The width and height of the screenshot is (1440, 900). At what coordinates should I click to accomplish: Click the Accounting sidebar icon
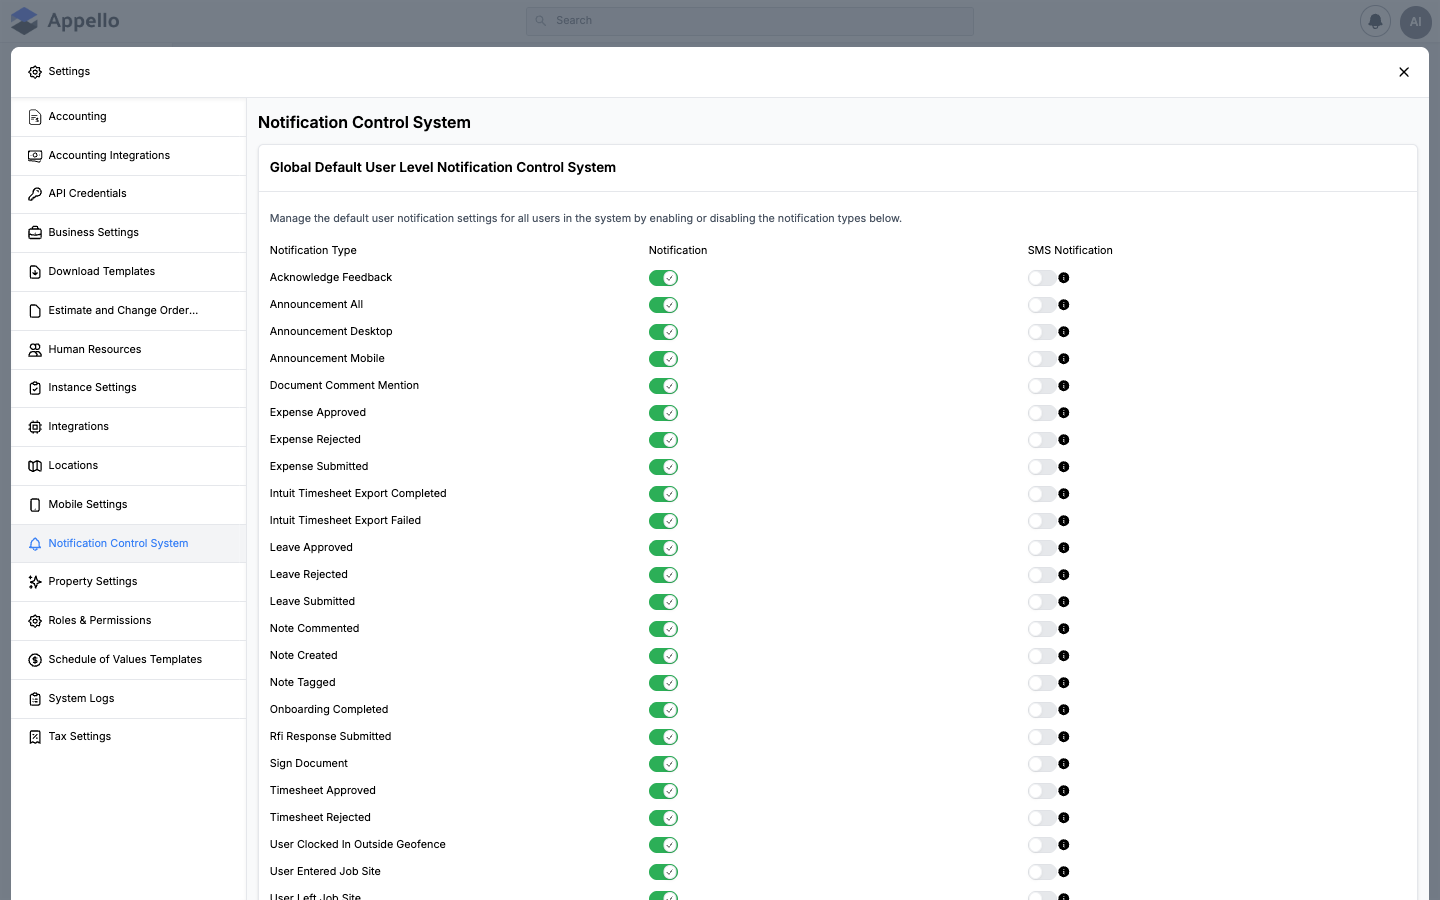pyautogui.click(x=35, y=117)
